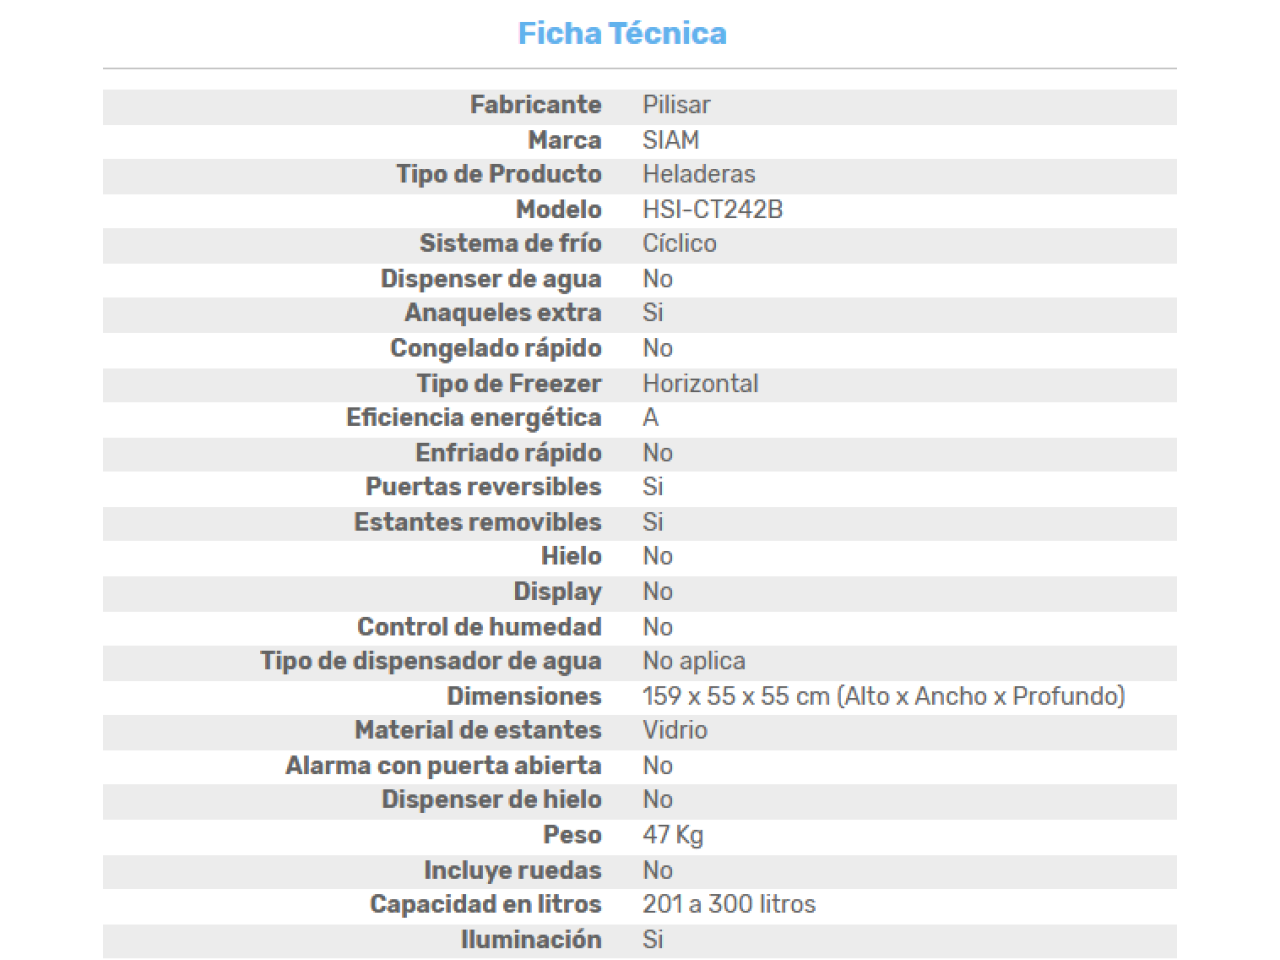Viewport: 1280px width, 960px height.
Task: Click the Eficiencia energética value A
Action: tap(651, 418)
